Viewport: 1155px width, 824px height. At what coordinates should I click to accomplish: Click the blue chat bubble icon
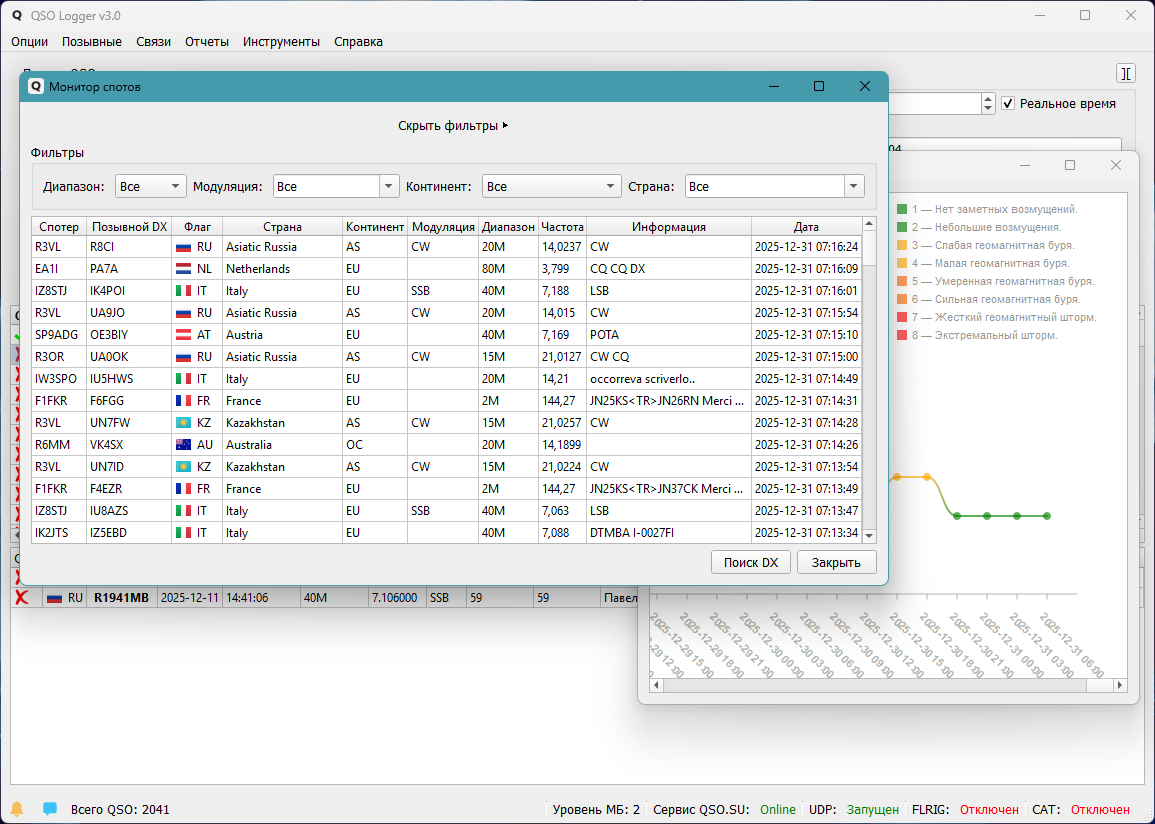[50, 809]
